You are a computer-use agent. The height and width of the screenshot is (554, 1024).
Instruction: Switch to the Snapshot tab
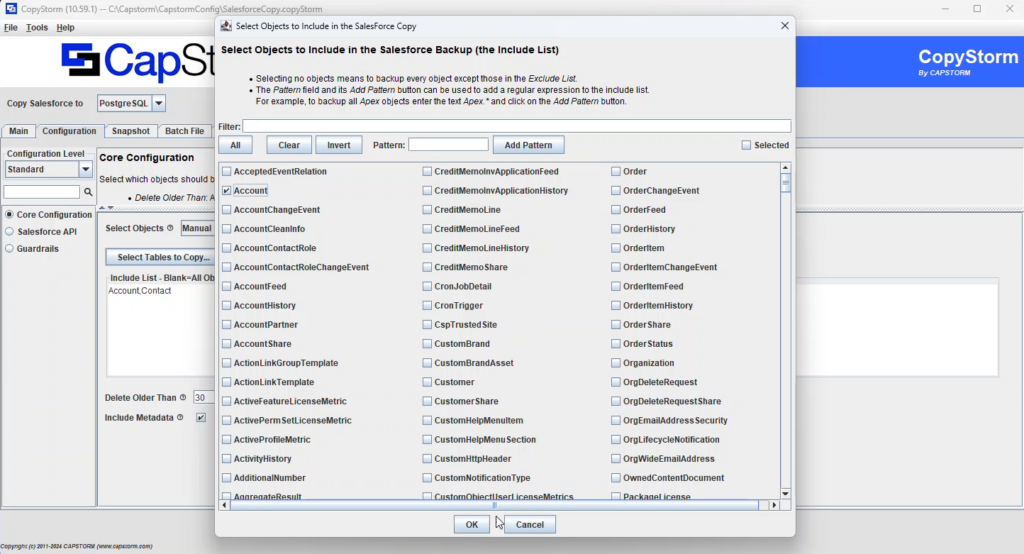[x=131, y=131]
